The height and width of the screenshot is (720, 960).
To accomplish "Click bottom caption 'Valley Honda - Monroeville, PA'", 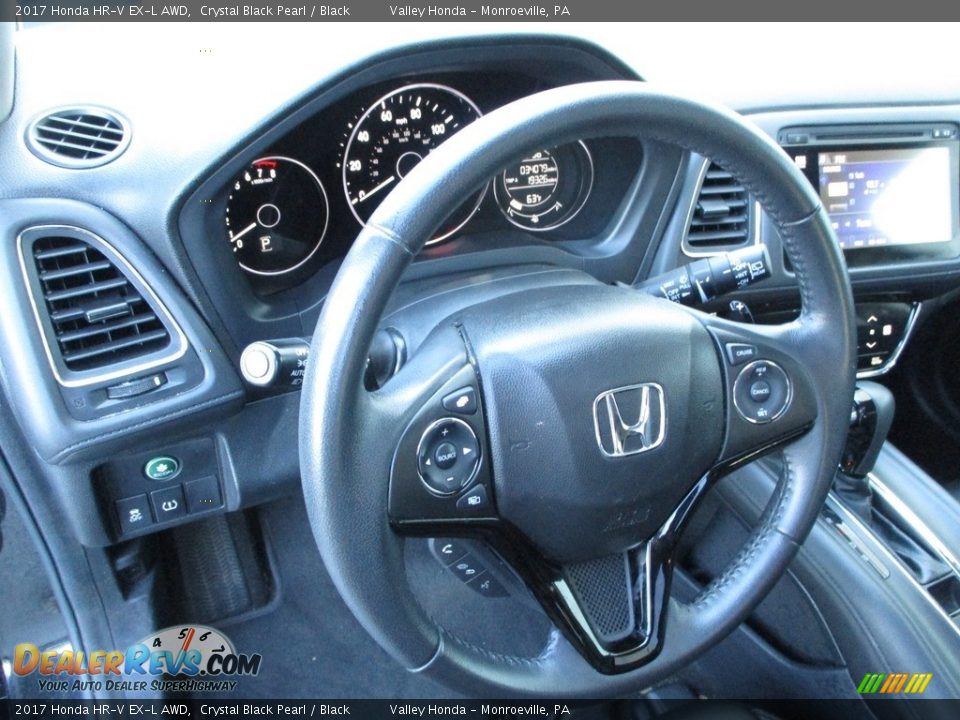I will pos(479,710).
